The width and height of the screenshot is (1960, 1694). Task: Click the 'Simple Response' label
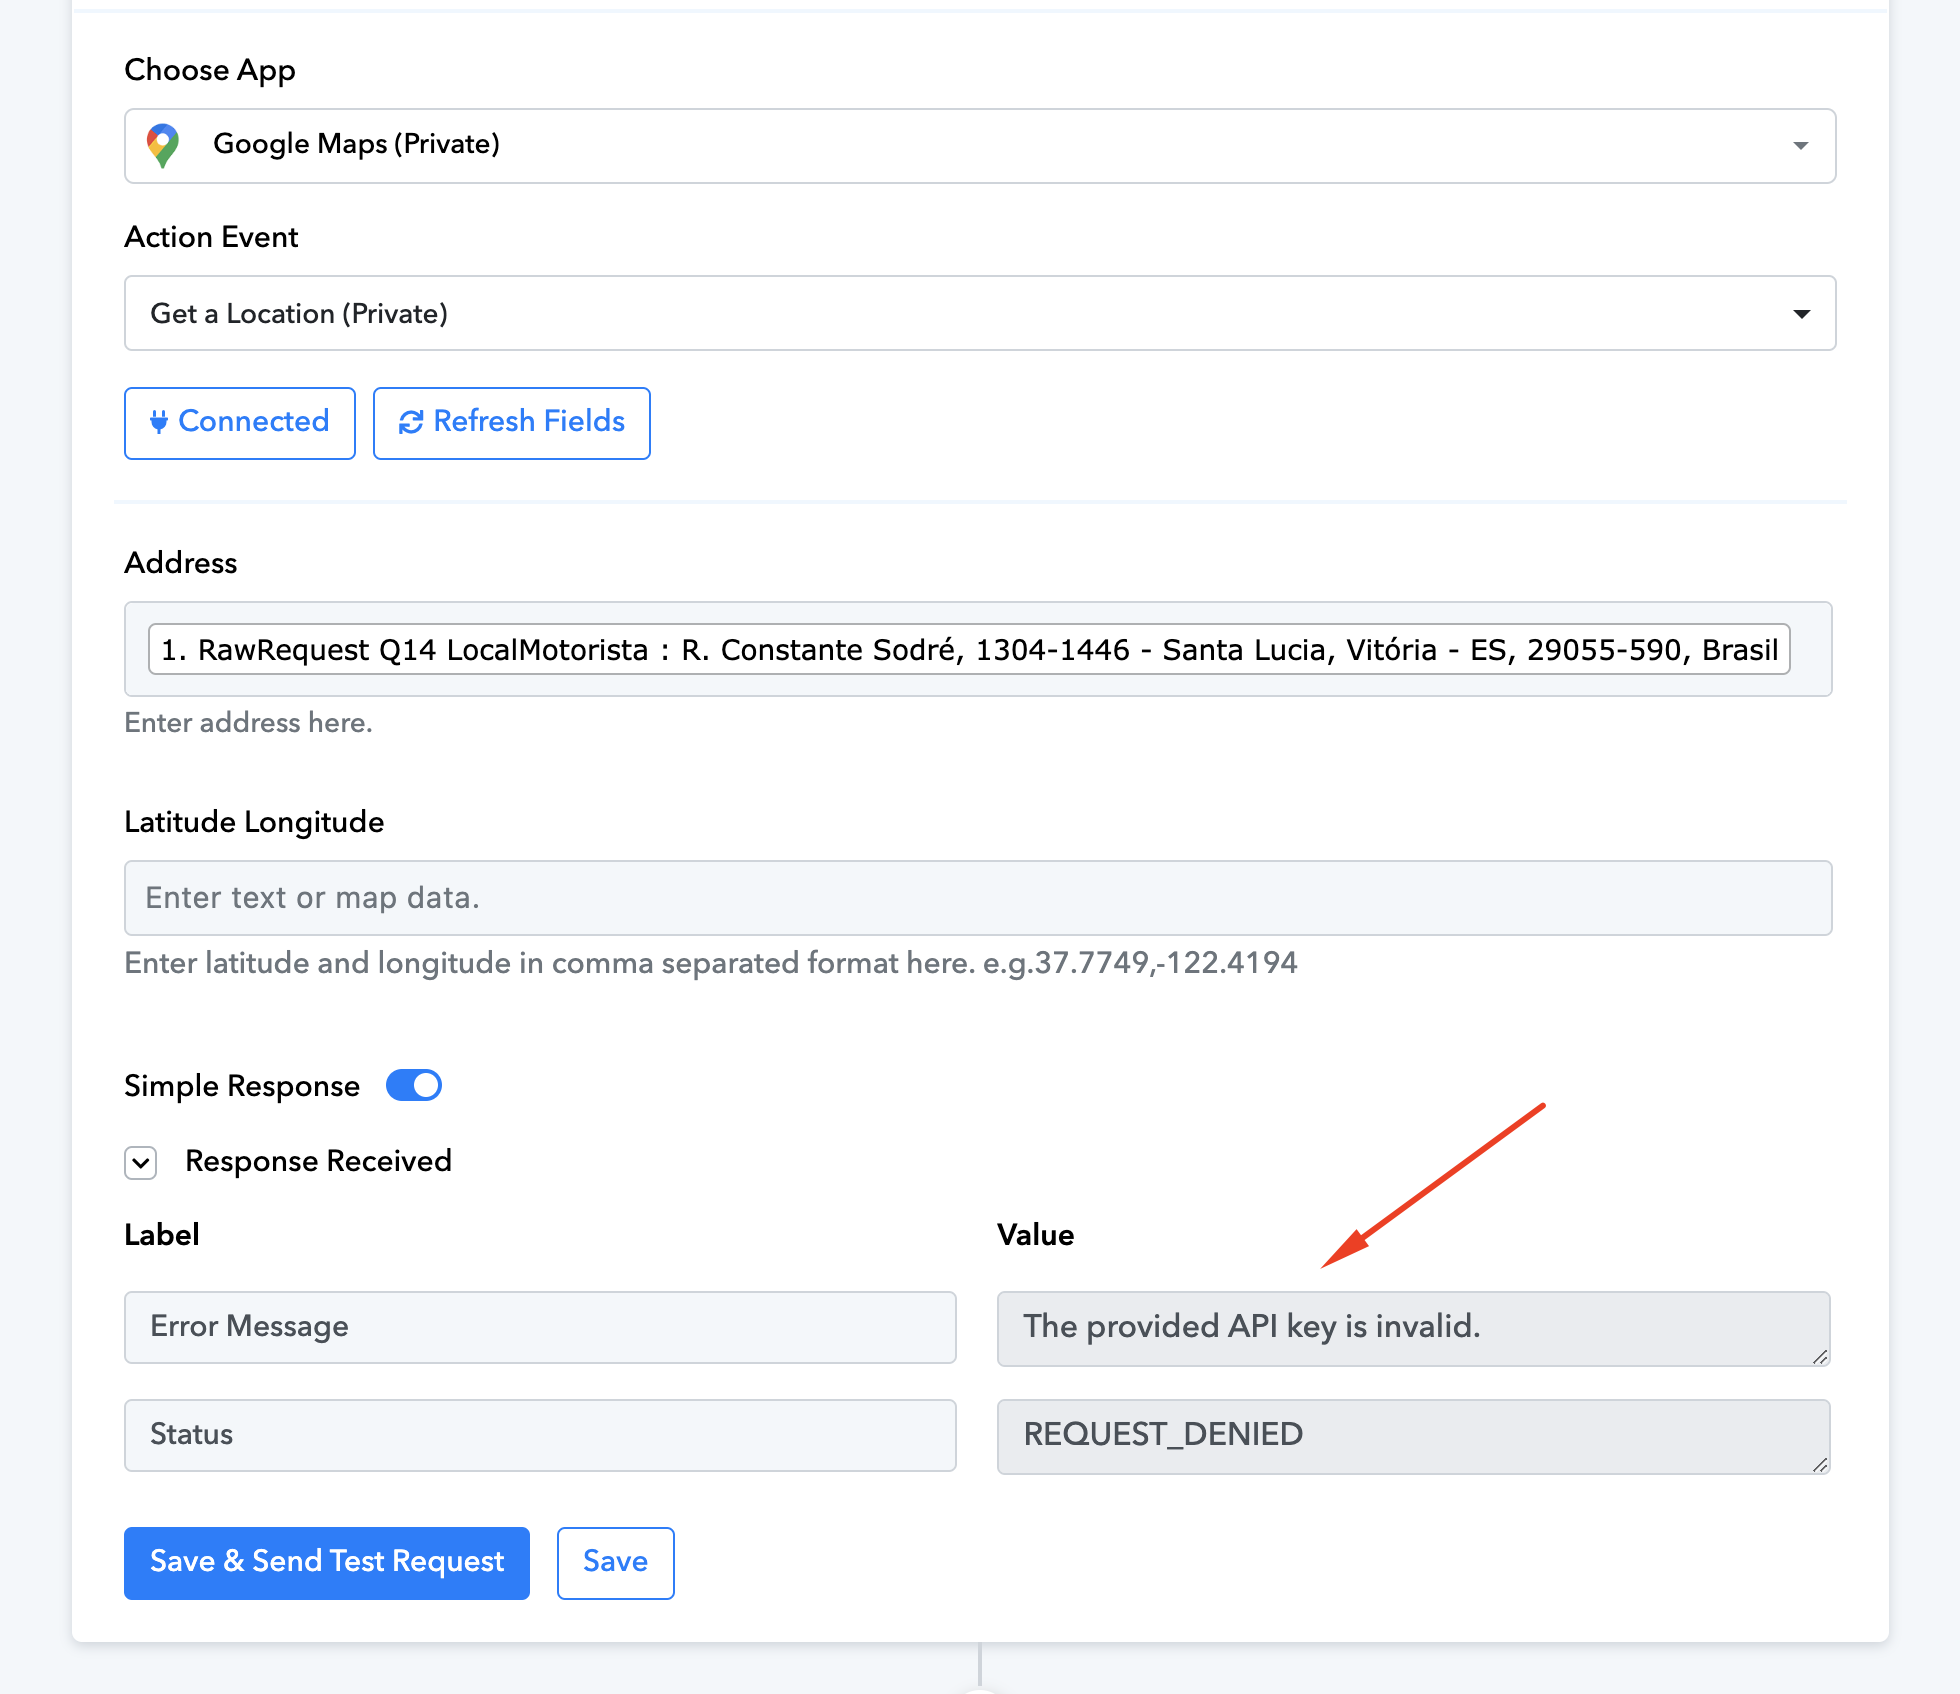242,1086
